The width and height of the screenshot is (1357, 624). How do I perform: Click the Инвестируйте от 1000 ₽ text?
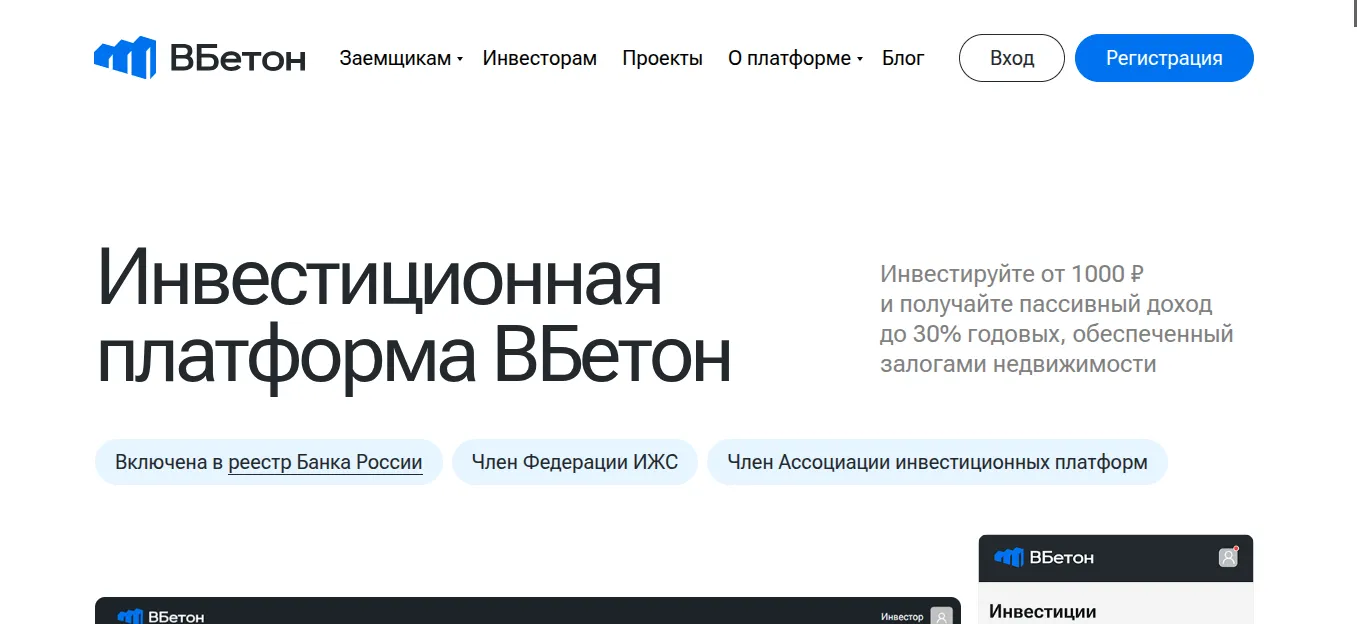[1012, 273]
